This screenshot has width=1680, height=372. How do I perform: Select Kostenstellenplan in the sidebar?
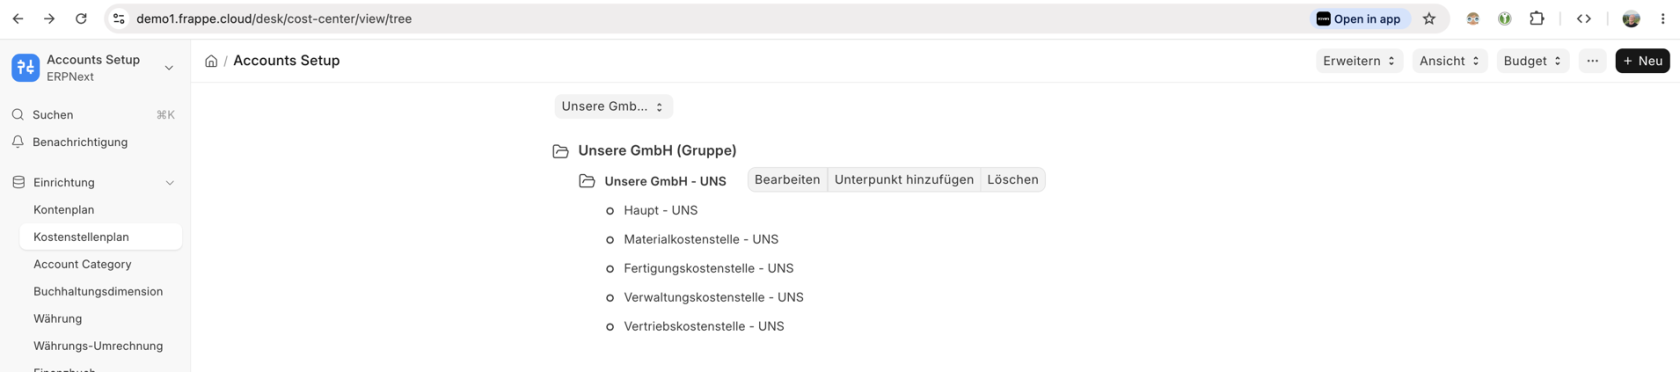coord(100,237)
